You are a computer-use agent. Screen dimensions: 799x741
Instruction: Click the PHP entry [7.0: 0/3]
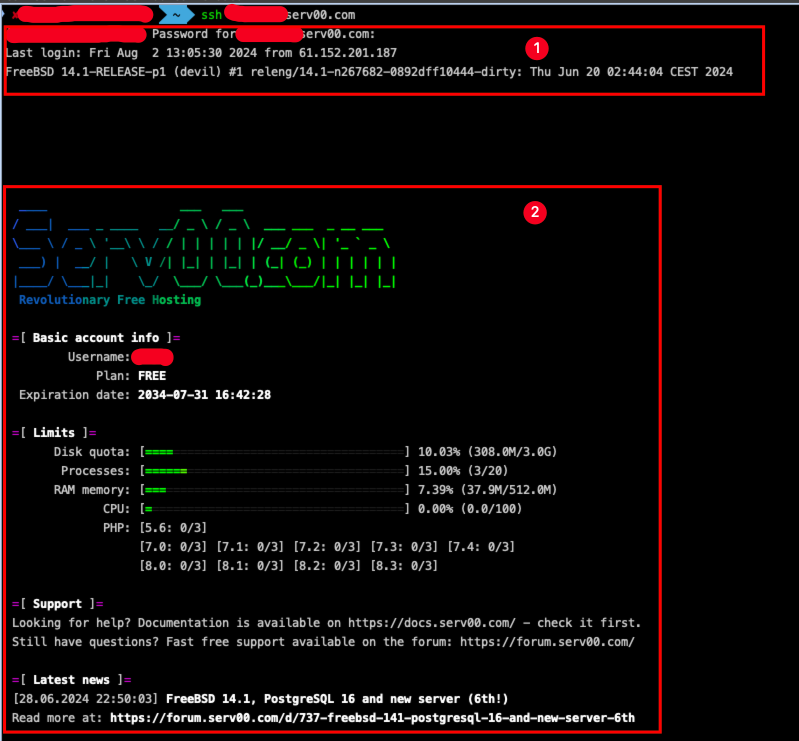(173, 547)
